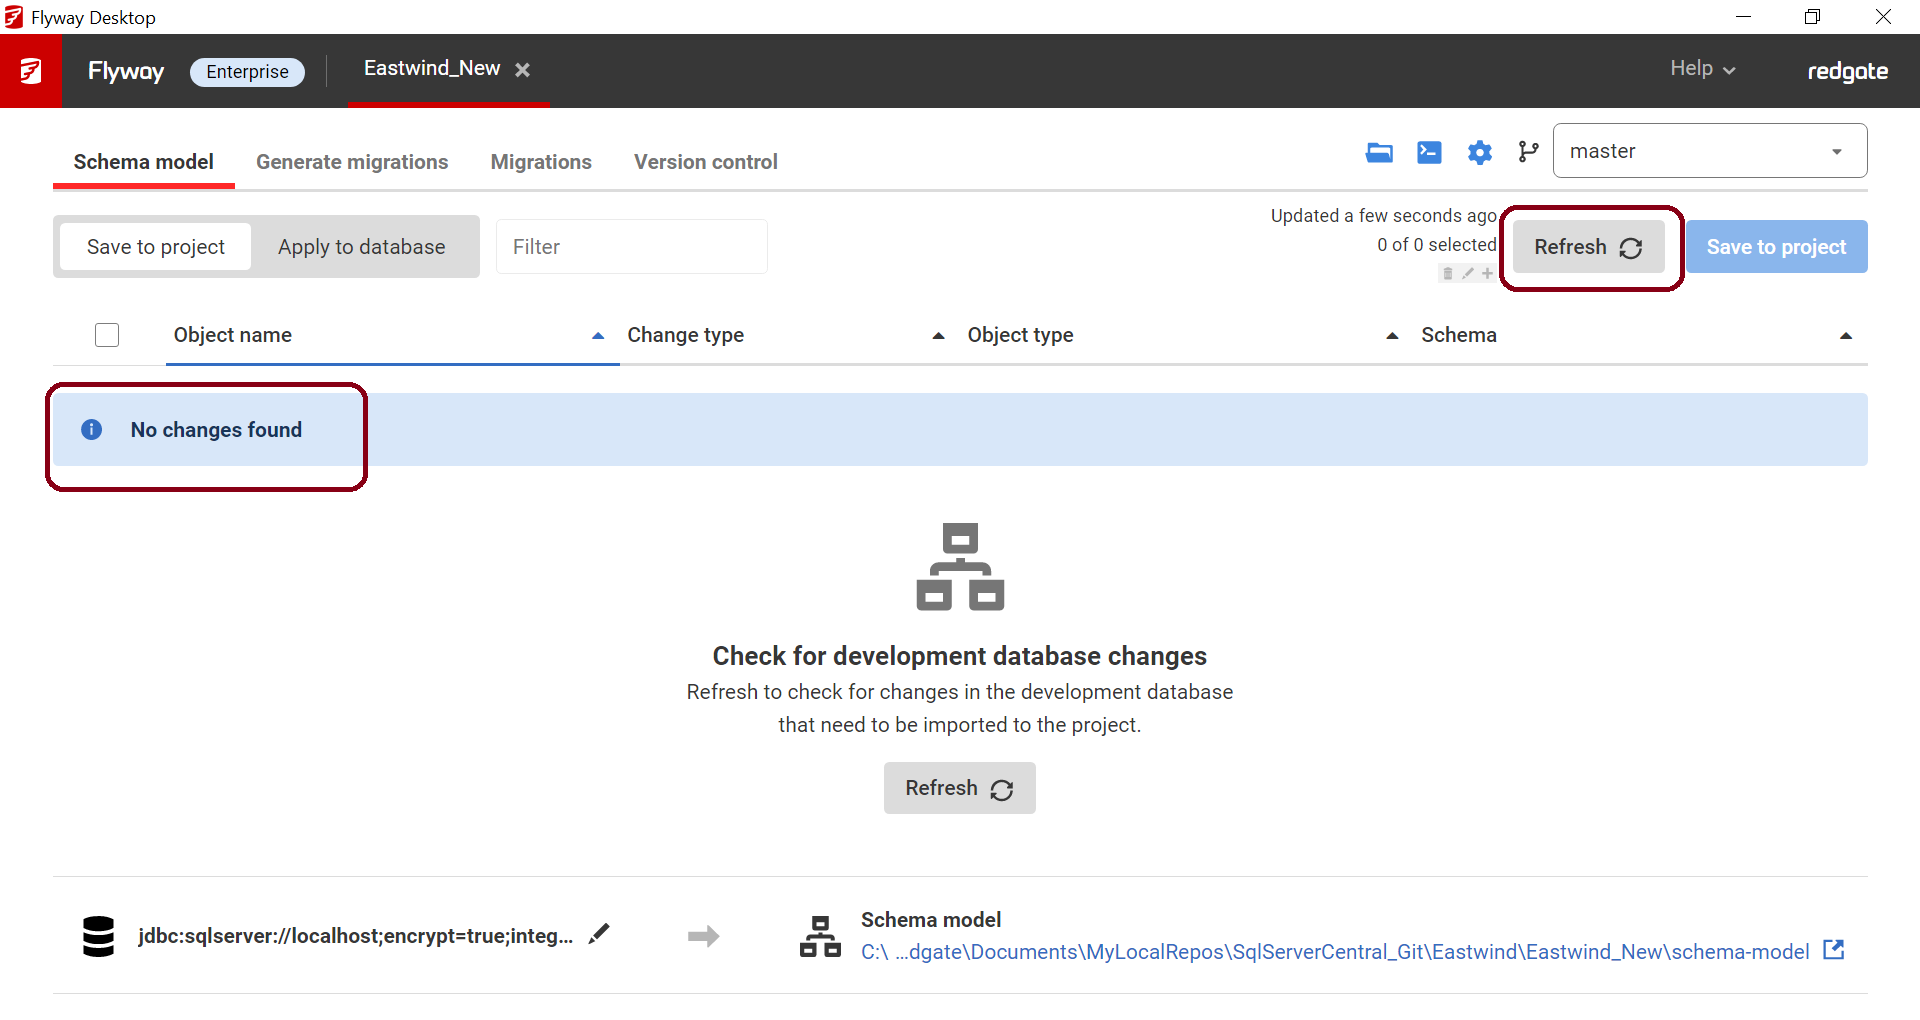The width and height of the screenshot is (1920, 1020).
Task: Close the Eastwind_New project tab
Action: pos(522,70)
